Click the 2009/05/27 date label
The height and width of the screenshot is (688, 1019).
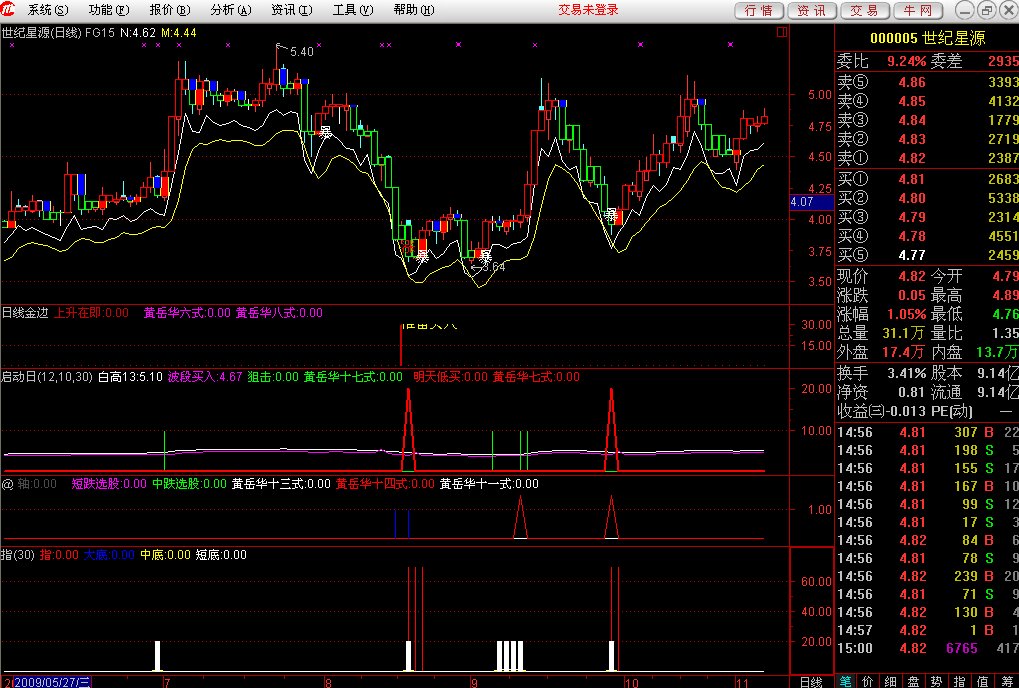(50, 681)
